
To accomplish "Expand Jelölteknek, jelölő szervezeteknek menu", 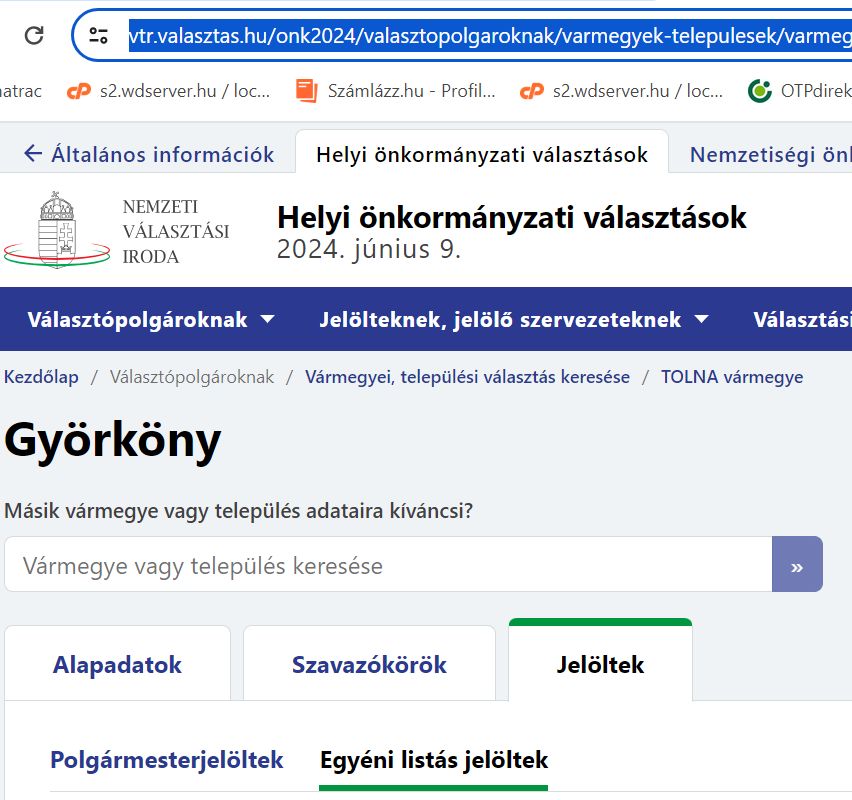I will [514, 320].
